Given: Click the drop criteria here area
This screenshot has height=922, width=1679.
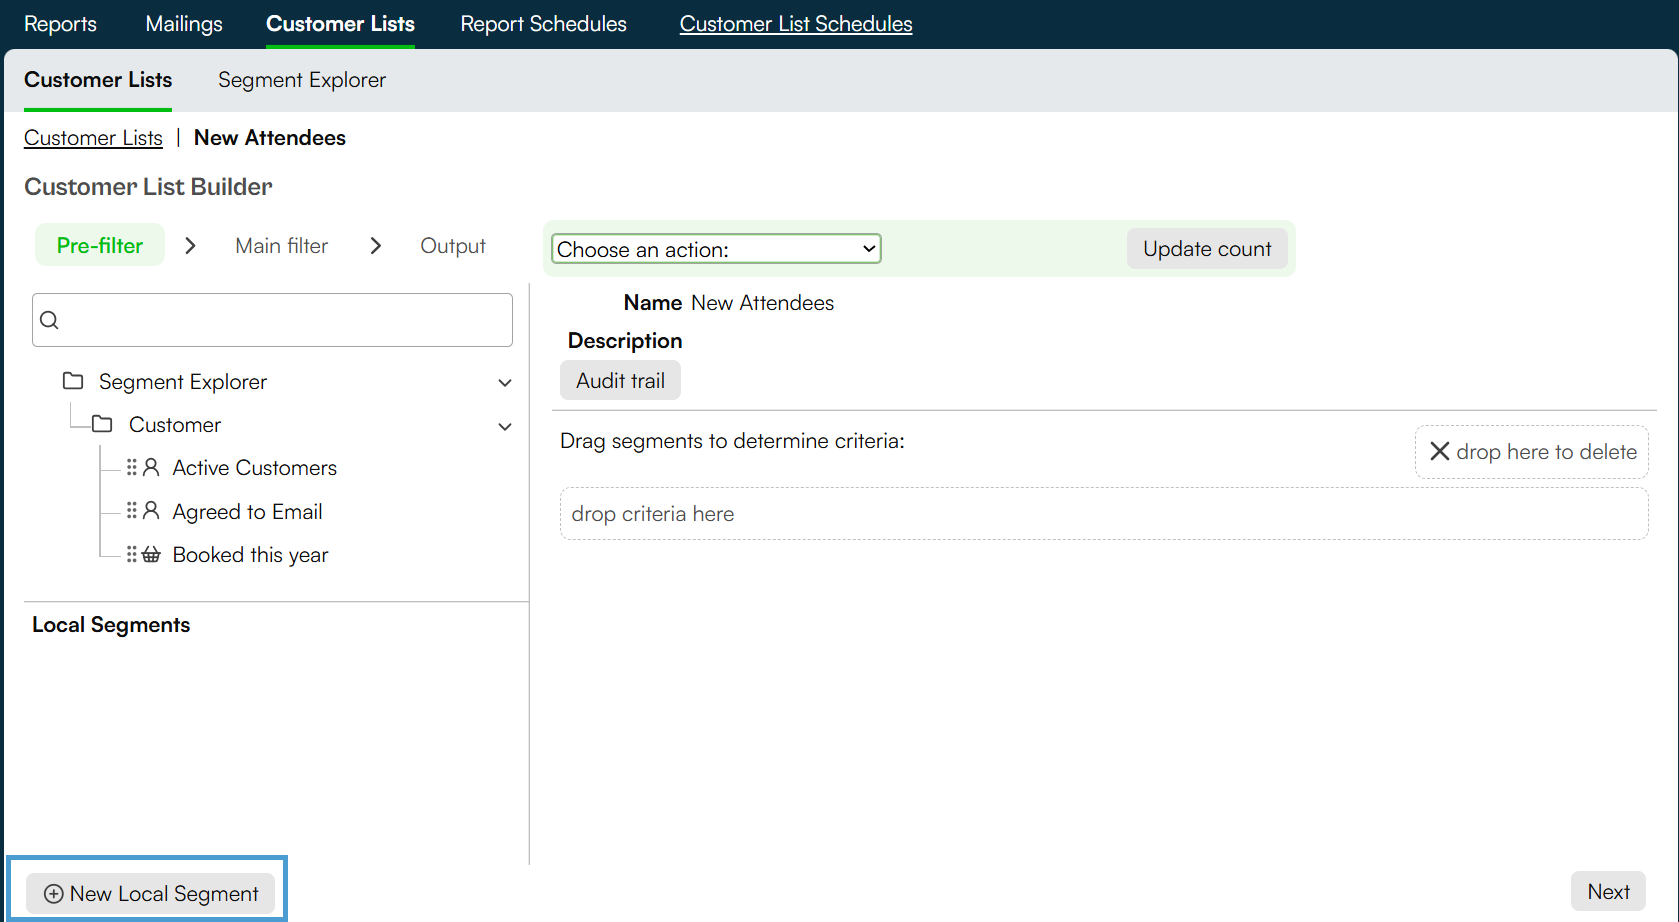Looking at the screenshot, I should (1104, 514).
